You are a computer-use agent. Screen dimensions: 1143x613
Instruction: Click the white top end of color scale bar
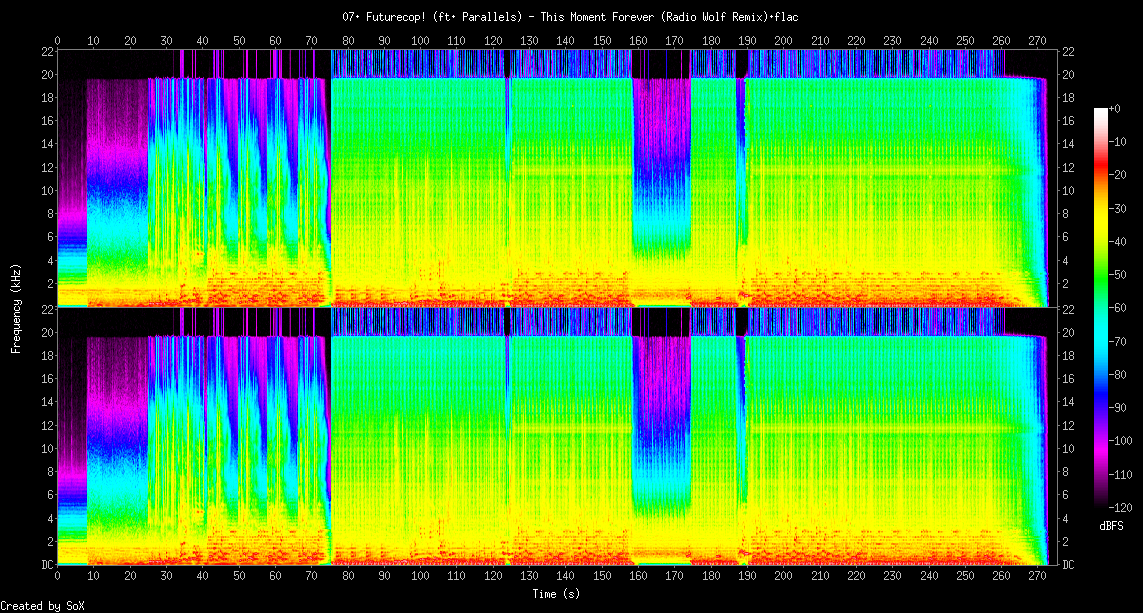tap(1101, 110)
